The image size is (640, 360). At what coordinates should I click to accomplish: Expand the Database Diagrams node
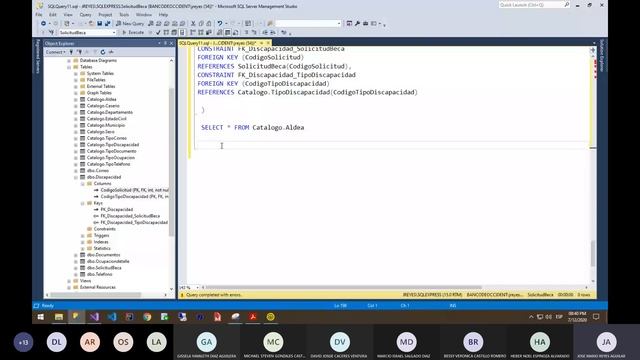[69, 60]
